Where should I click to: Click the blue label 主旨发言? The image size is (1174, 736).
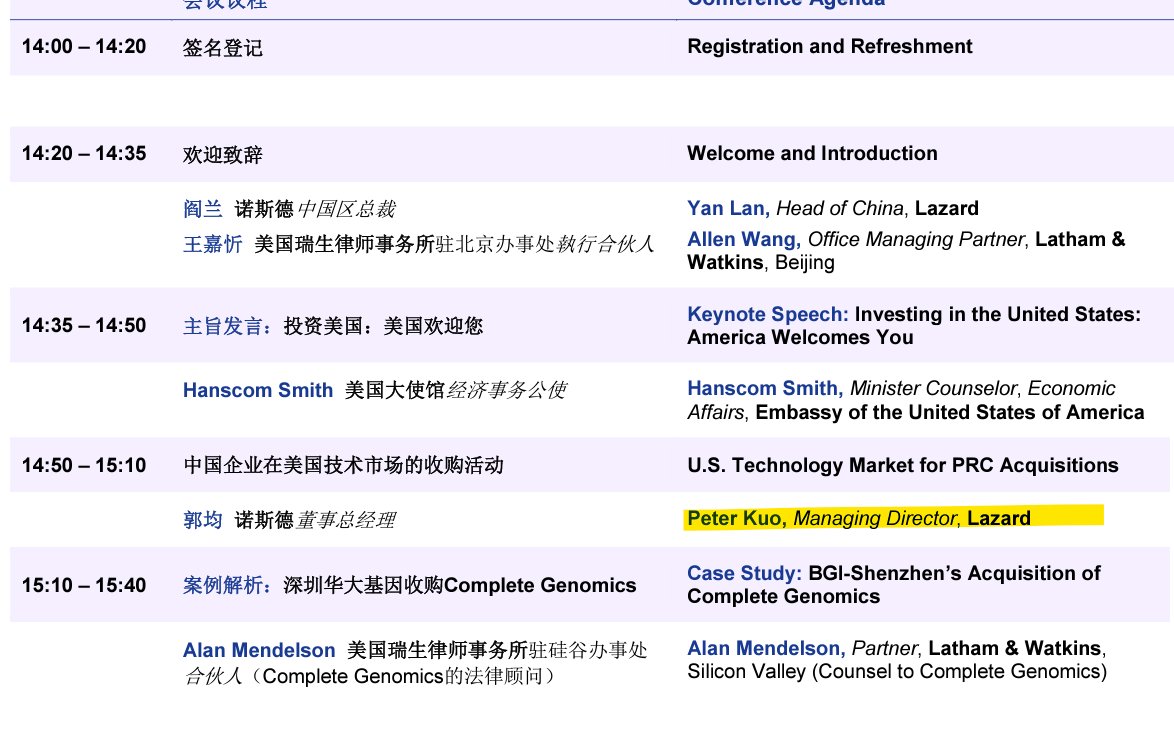tap(228, 326)
